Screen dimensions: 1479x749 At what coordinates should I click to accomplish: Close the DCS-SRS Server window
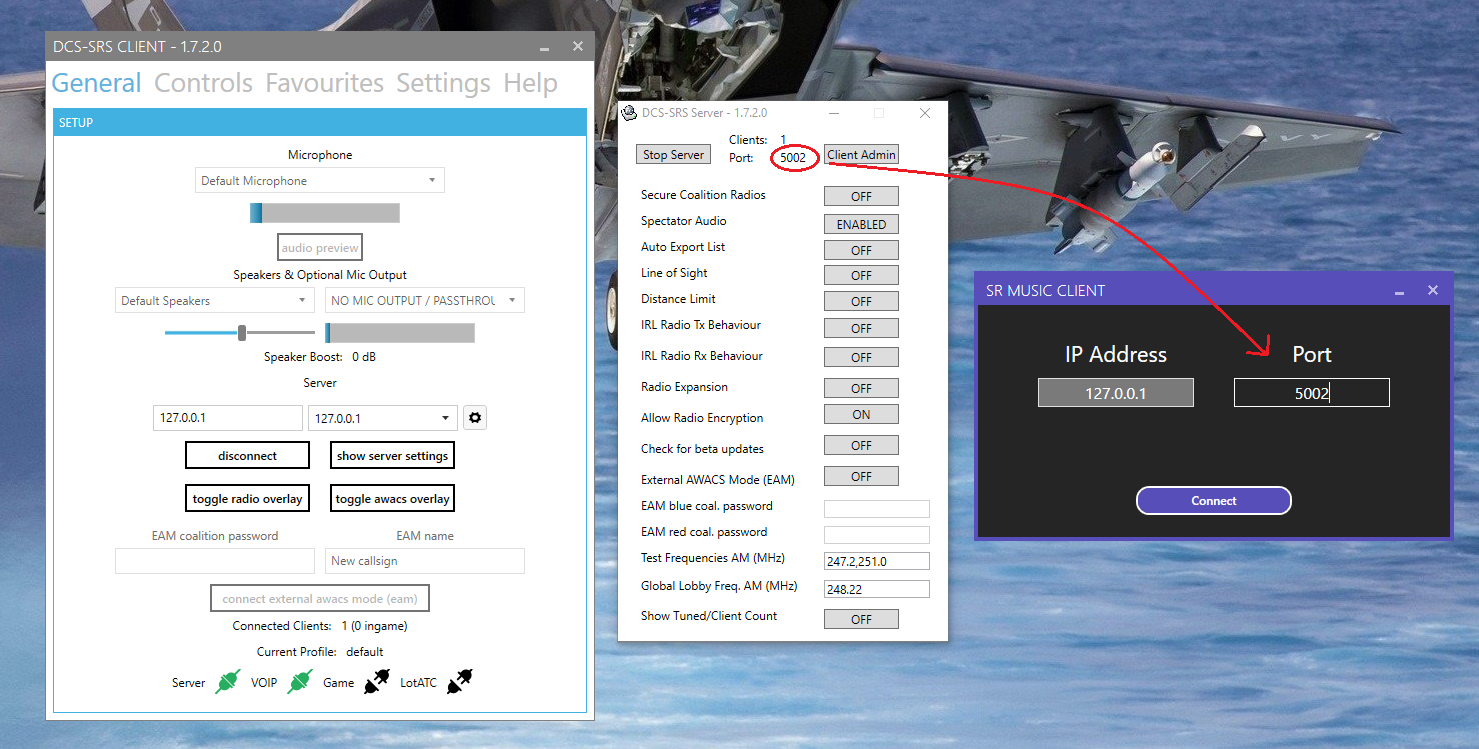tap(925, 113)
